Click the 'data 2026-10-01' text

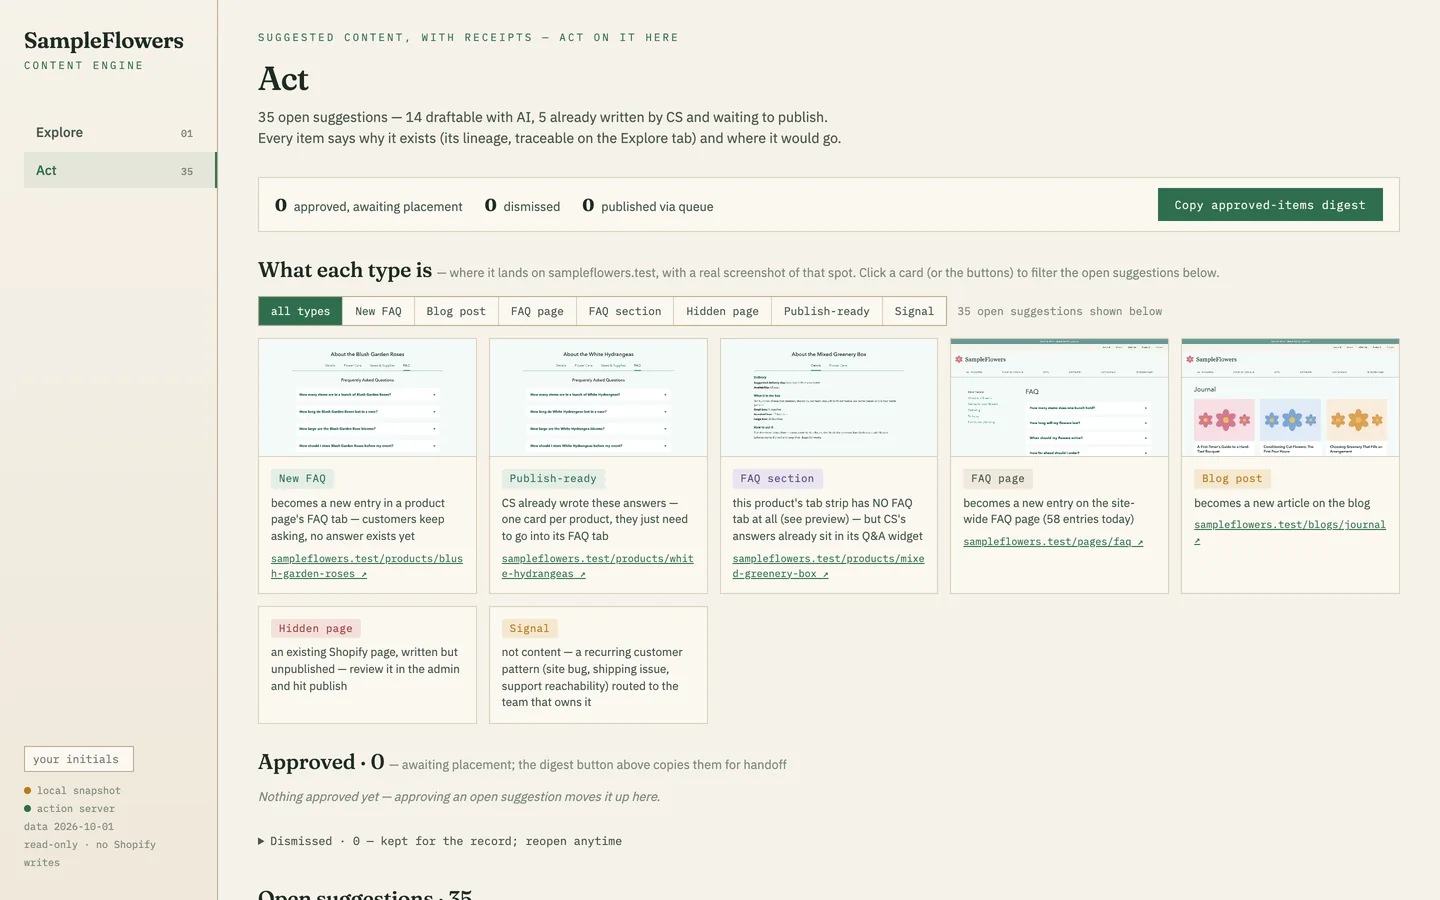pyautogui.click(x=69, y=827)
